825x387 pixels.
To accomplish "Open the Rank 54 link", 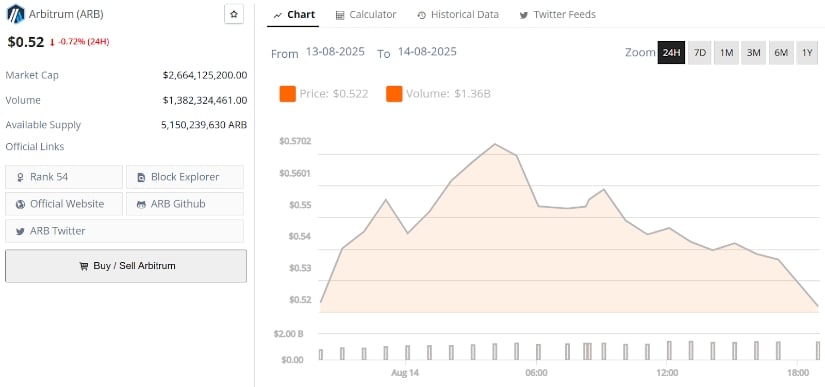I will pos(64,177).
